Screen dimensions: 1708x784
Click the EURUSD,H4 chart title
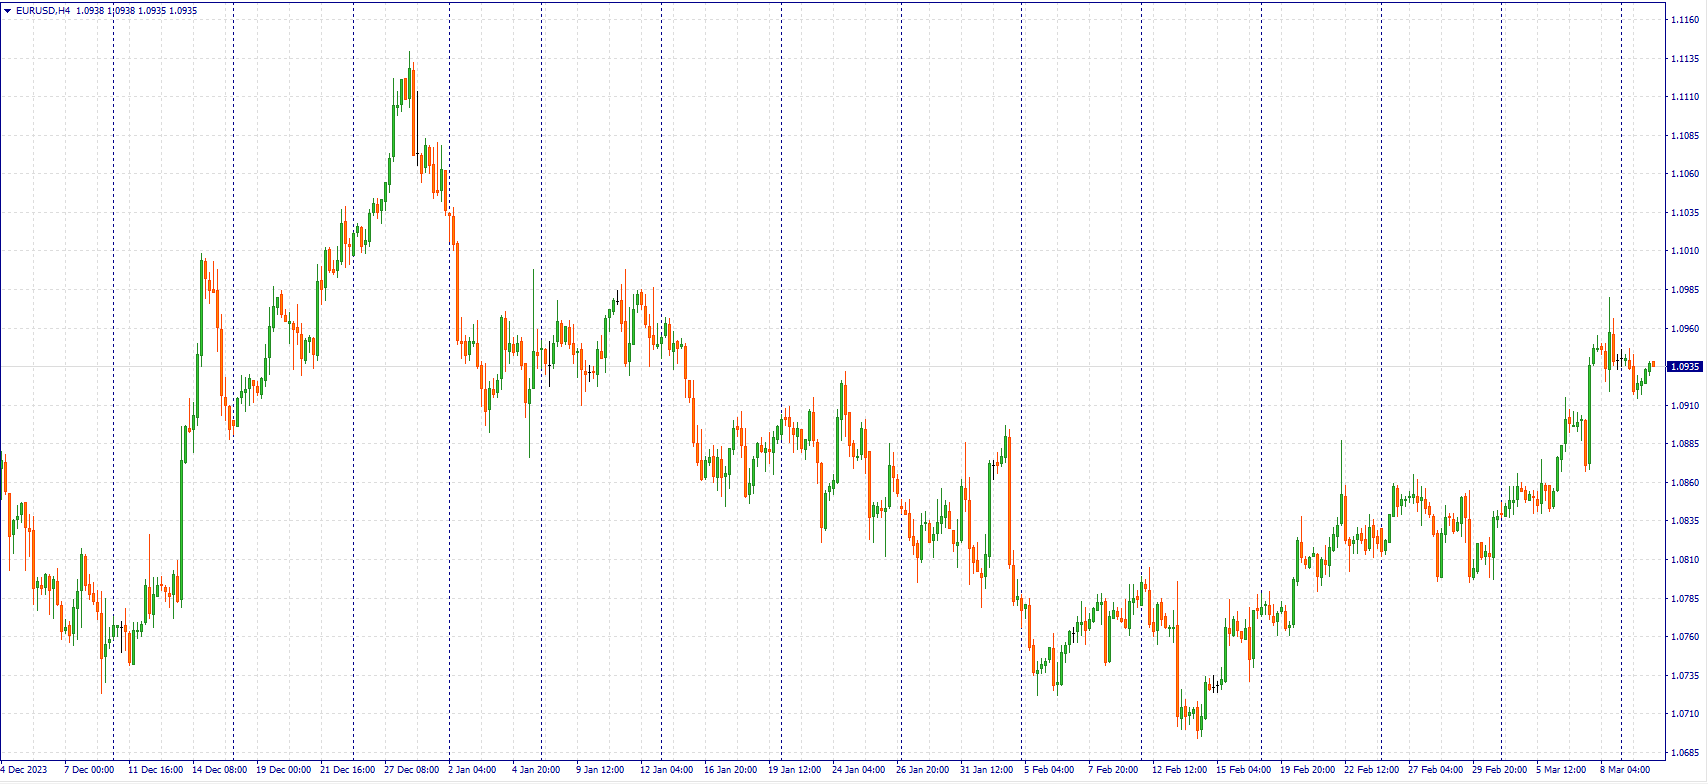pos(43,10)
